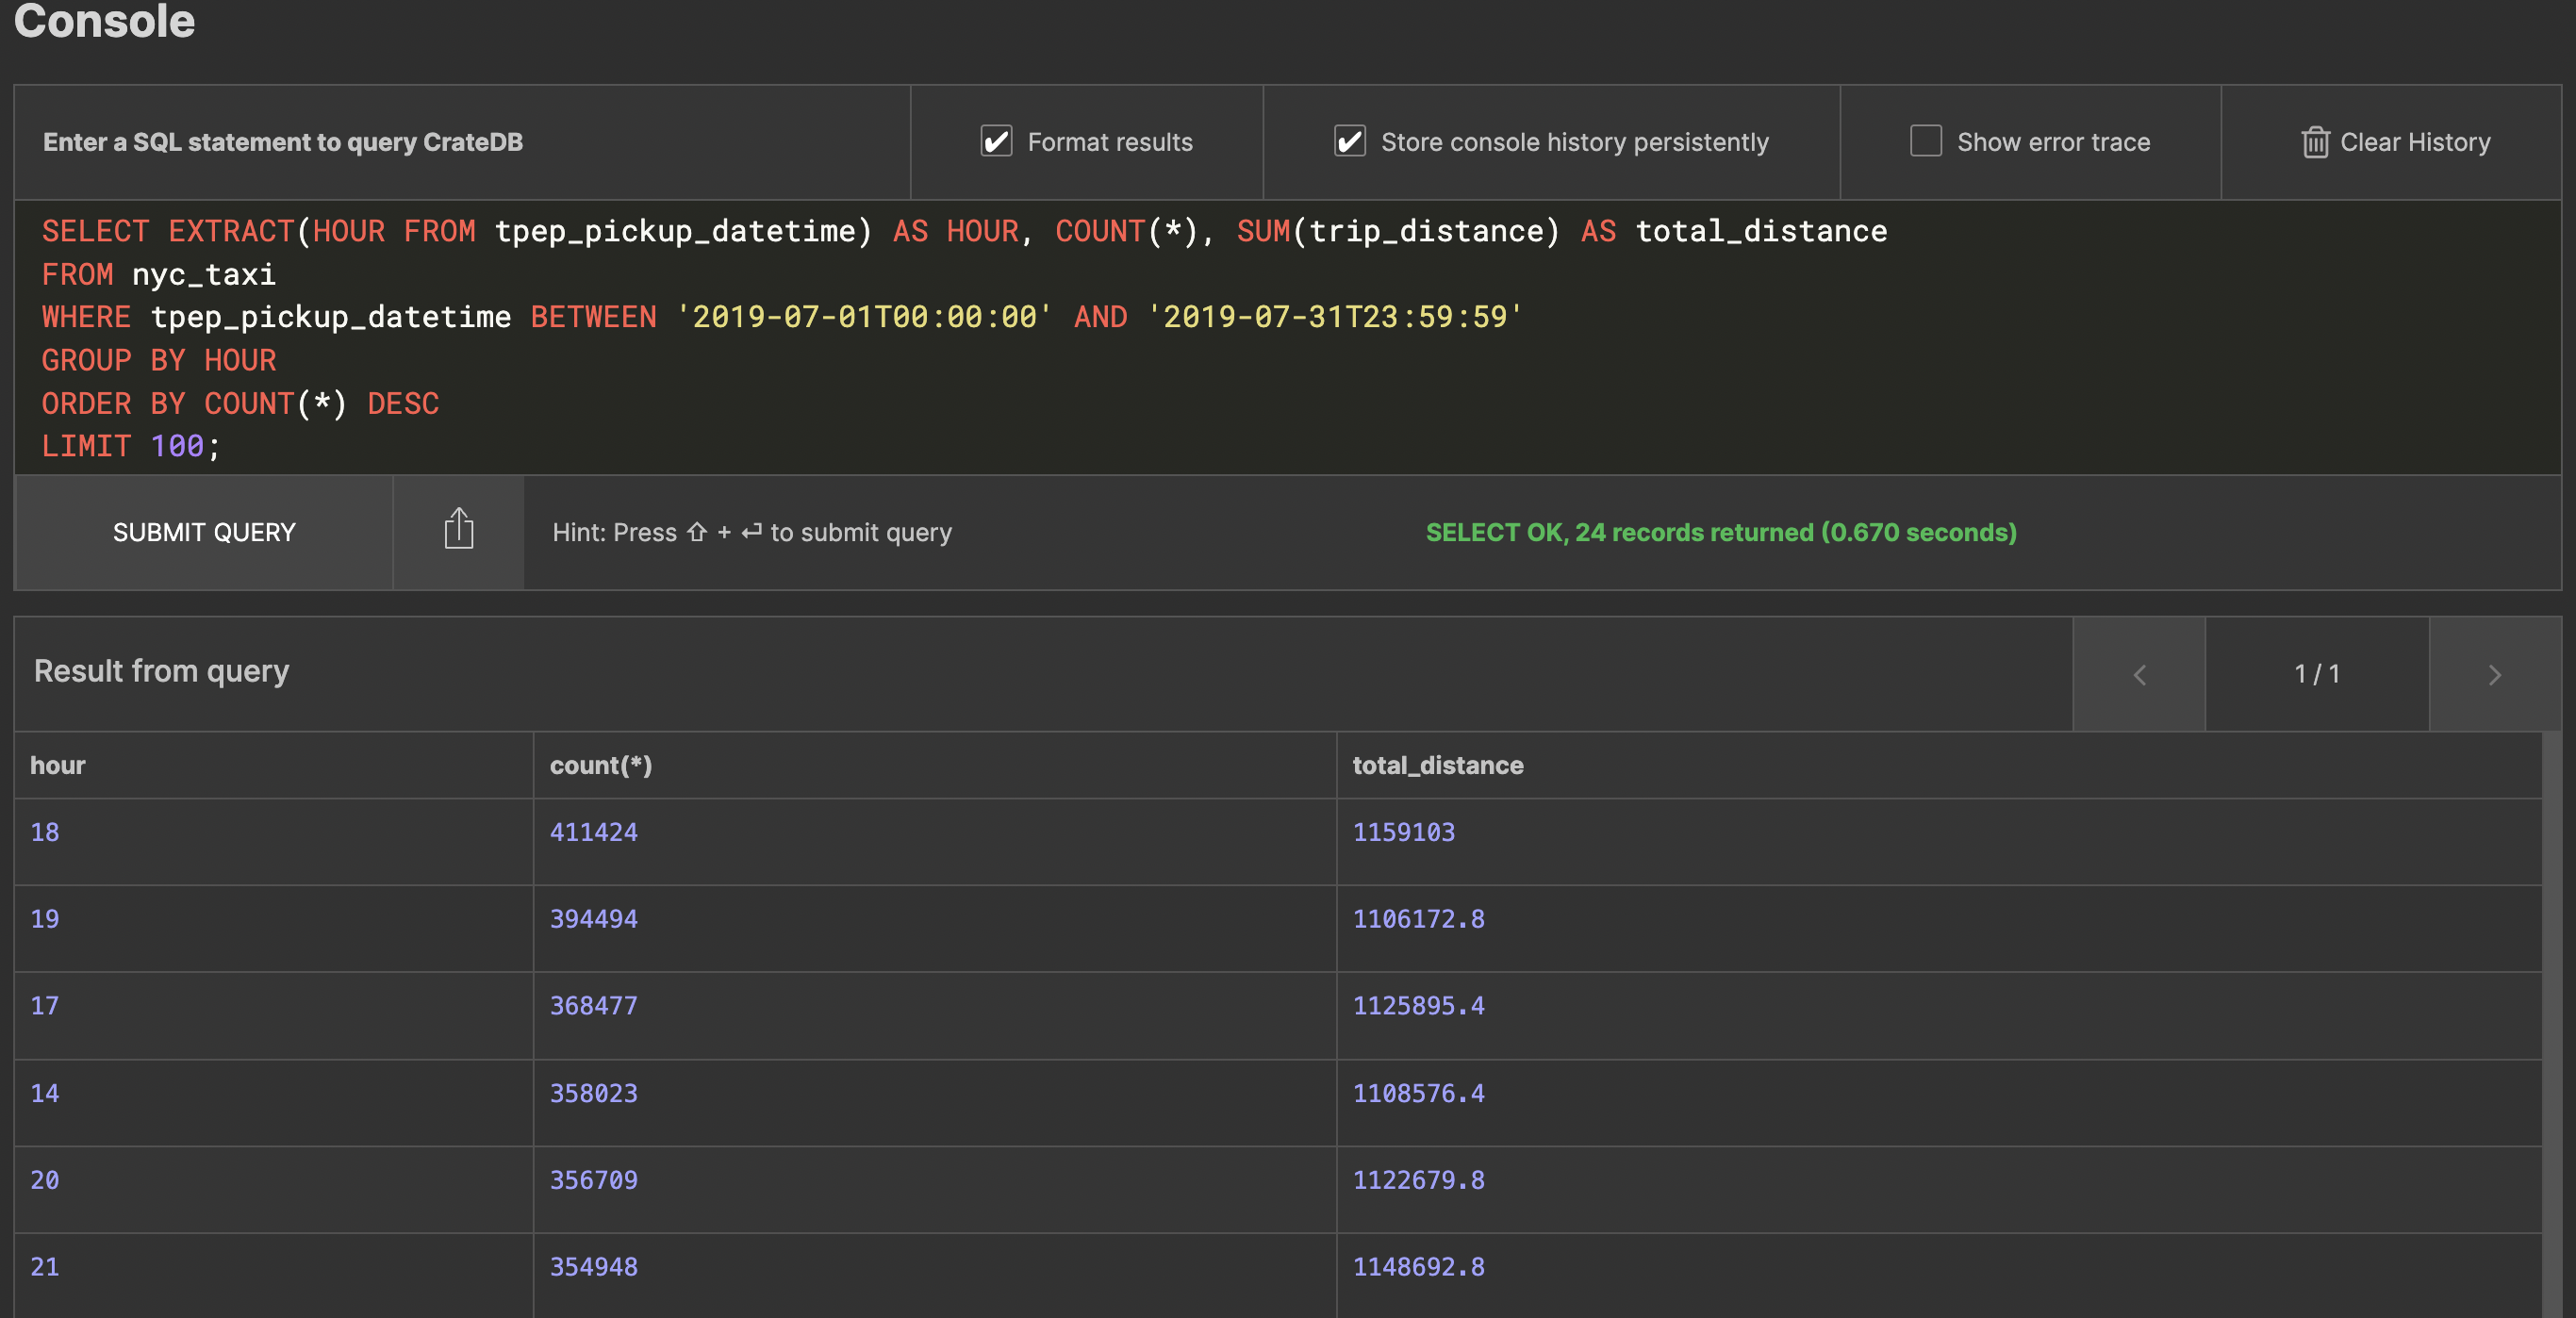This screenshot has height=1318, width=2576.
Task: Select the hour column header to sort
Action: 58,765
